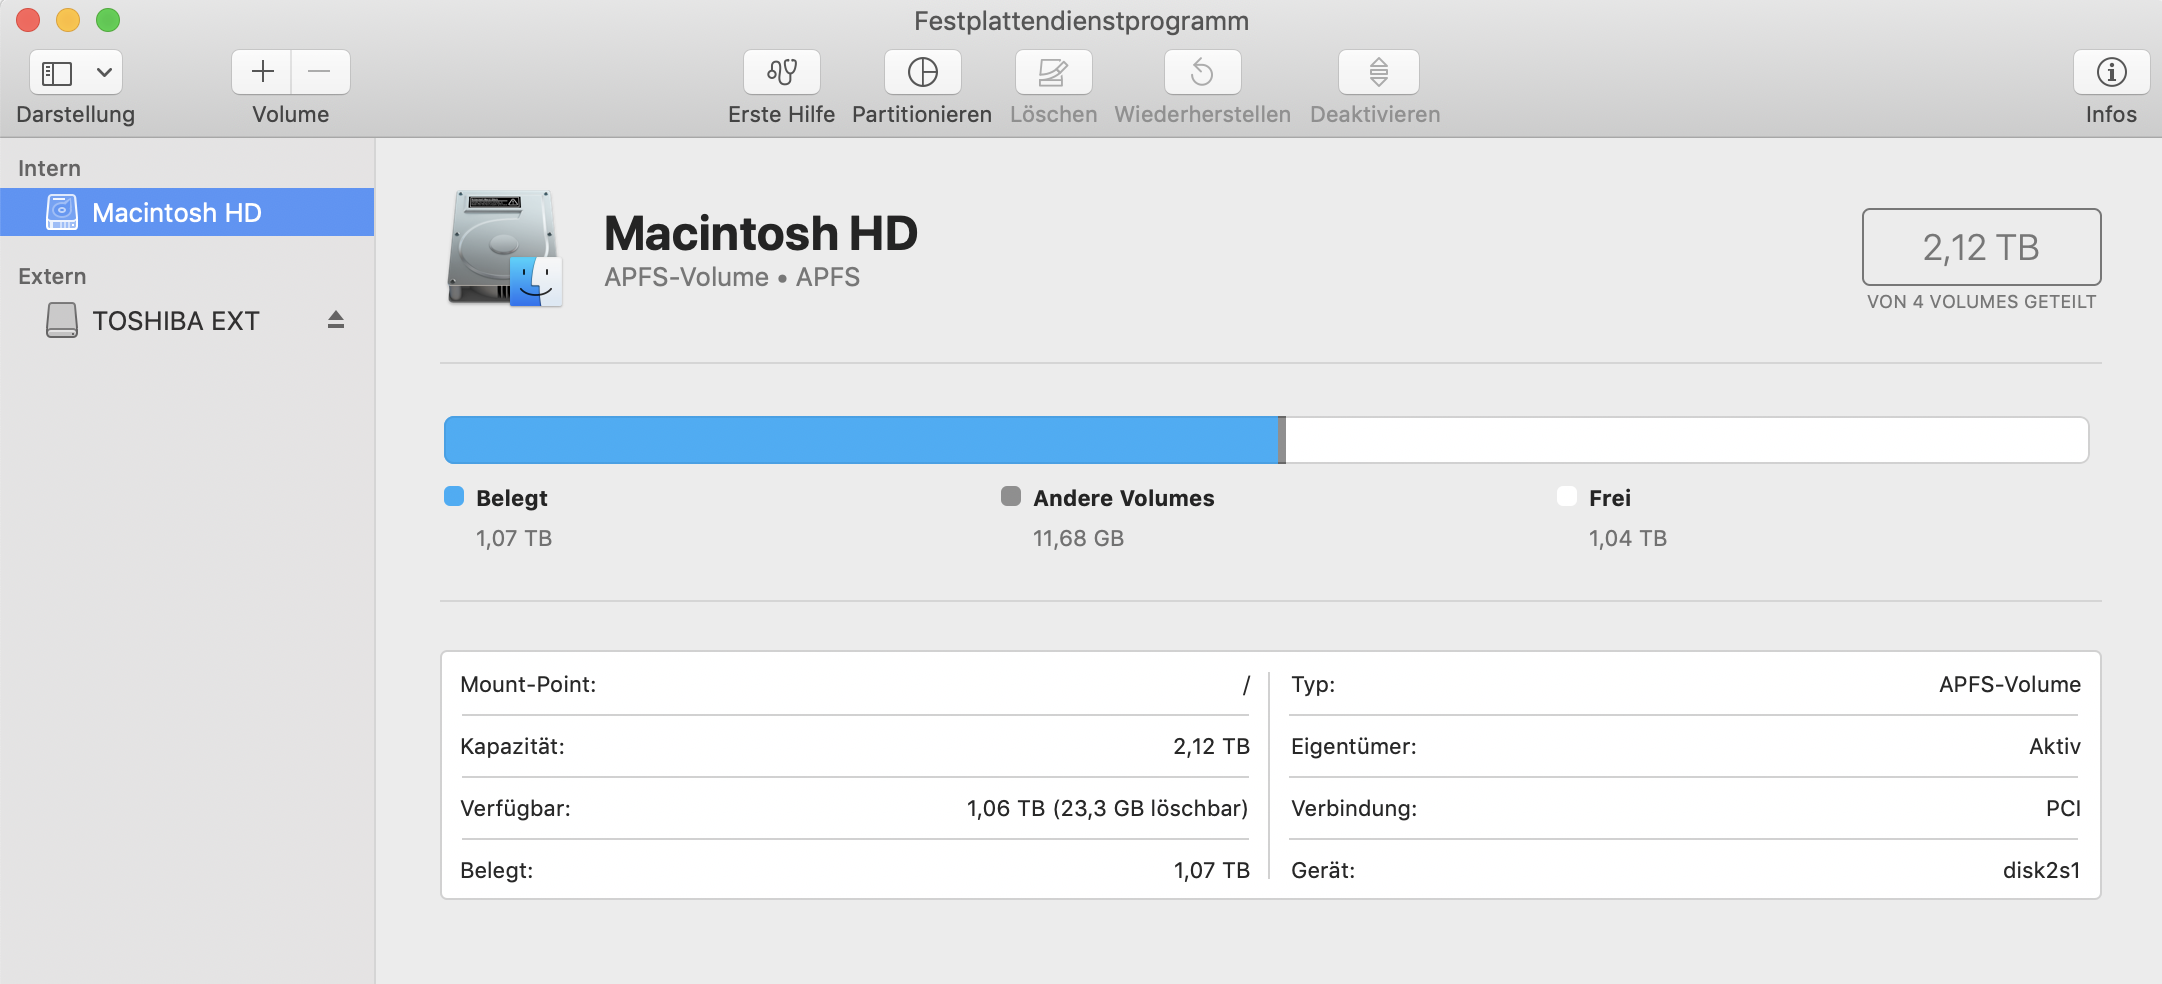The height and width of the screenshot is (984, 2162).
Task: Click the Macintosh HD drive image
Action: [504, 249]
